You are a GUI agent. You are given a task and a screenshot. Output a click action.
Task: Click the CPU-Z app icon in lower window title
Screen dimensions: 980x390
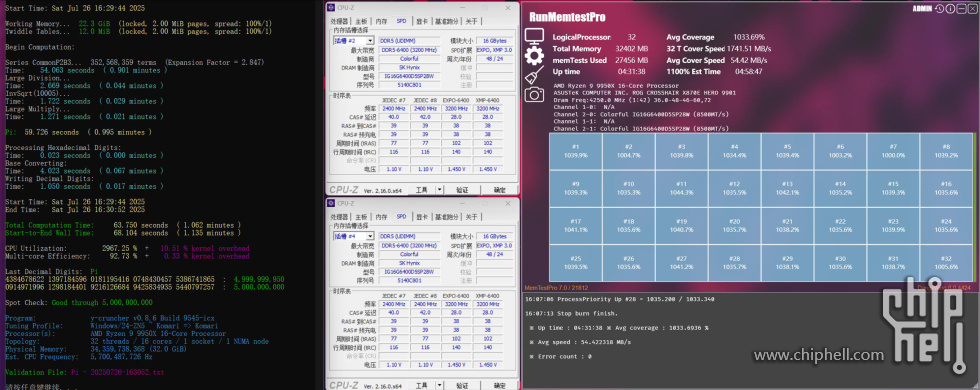tap(332, 203)
